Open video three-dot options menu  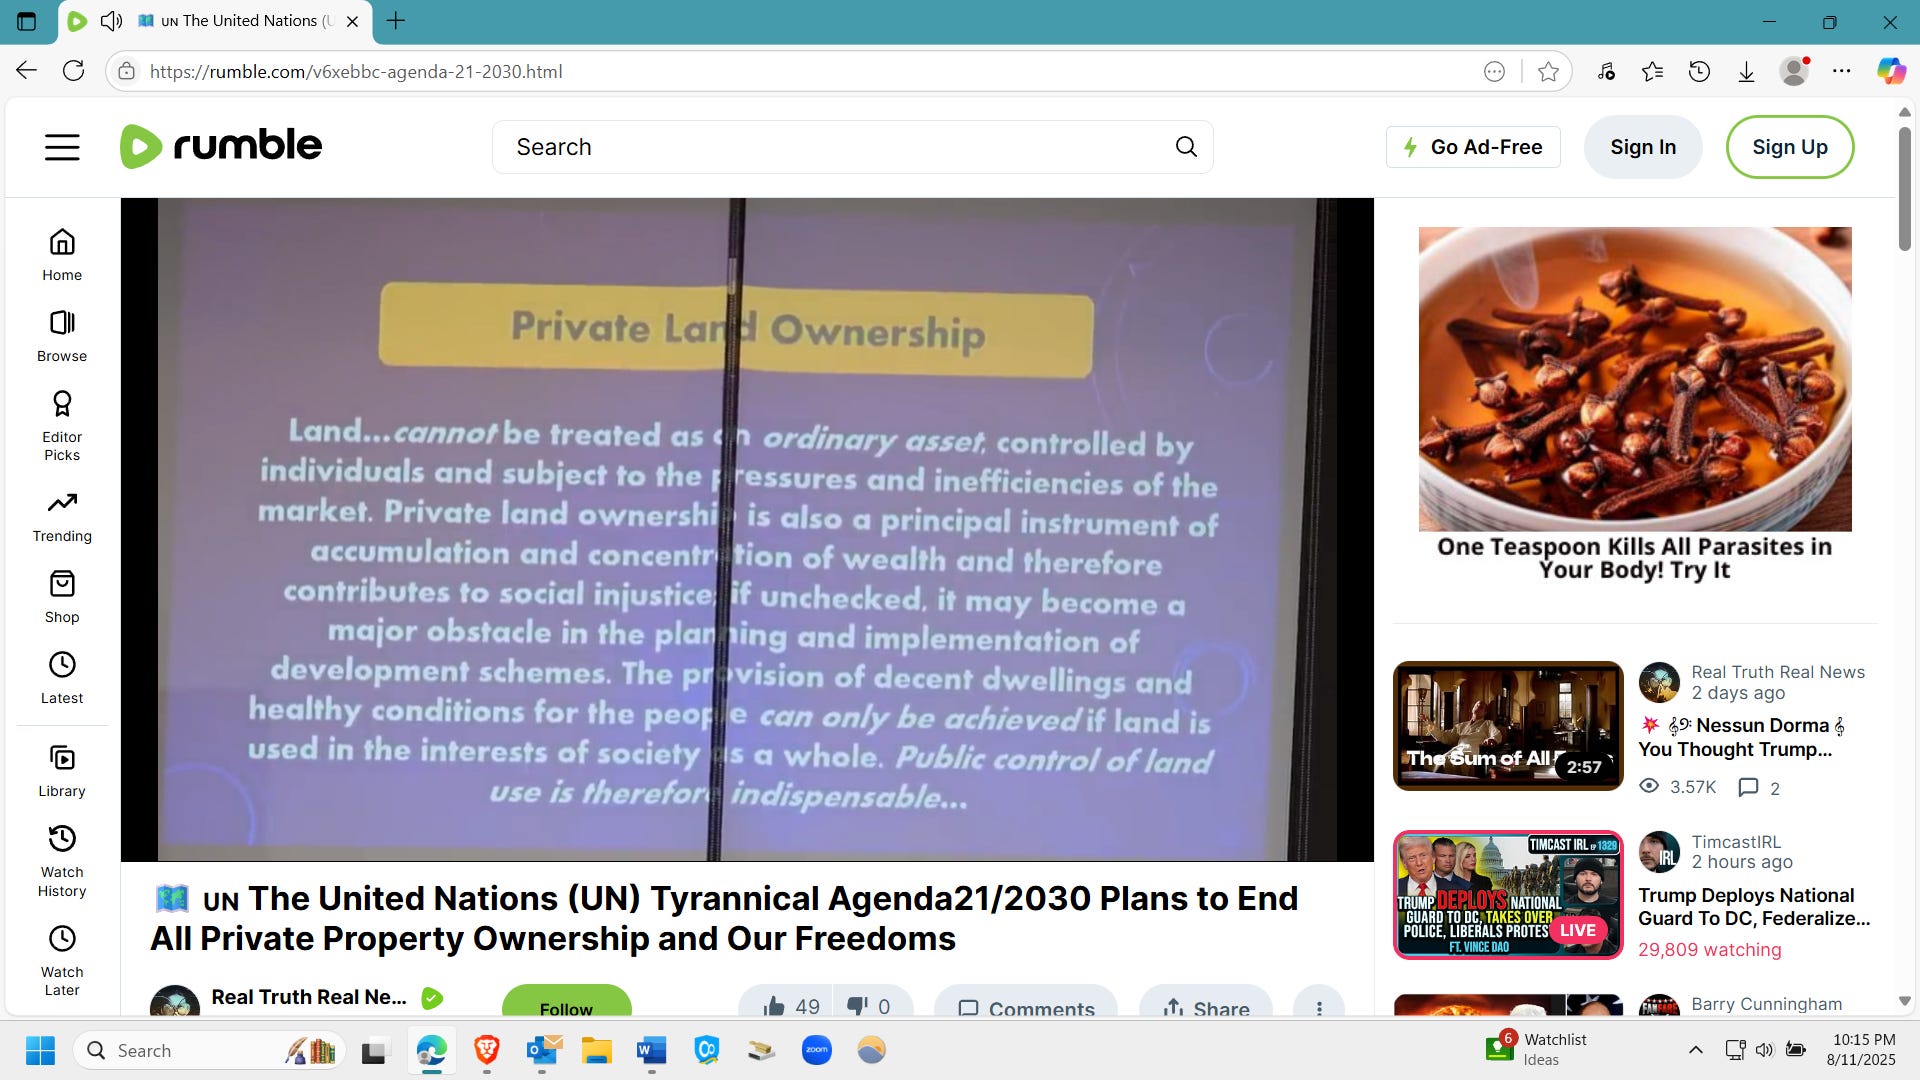[x=1319, y=1007]
